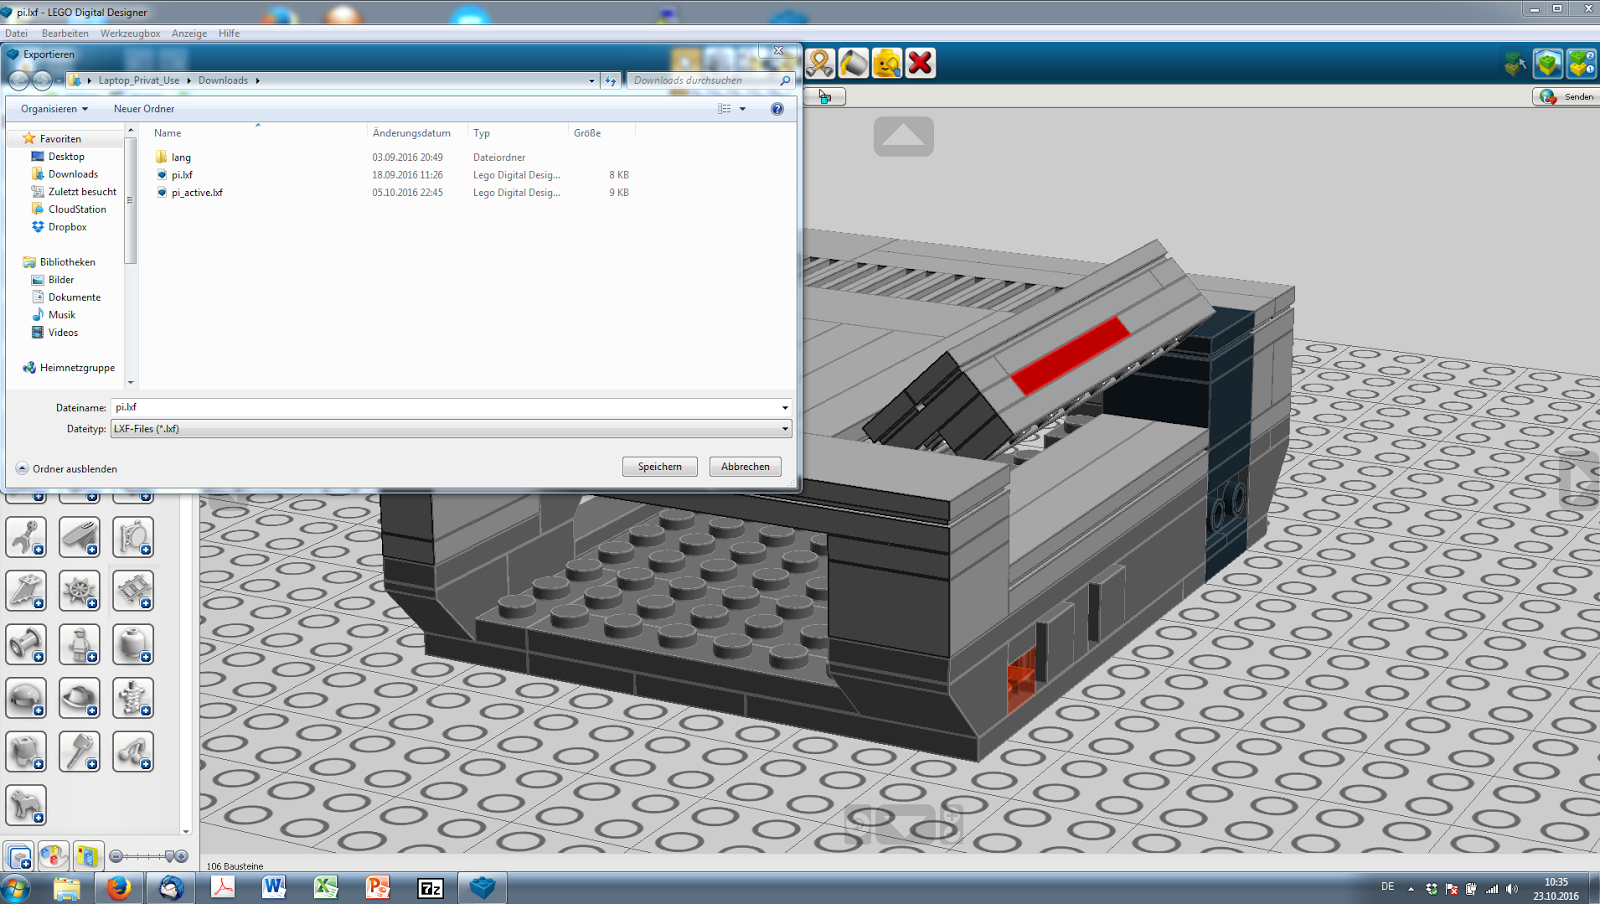
Task: Collapse folders with Ordner ausblenden
Action: click(66, 469)
